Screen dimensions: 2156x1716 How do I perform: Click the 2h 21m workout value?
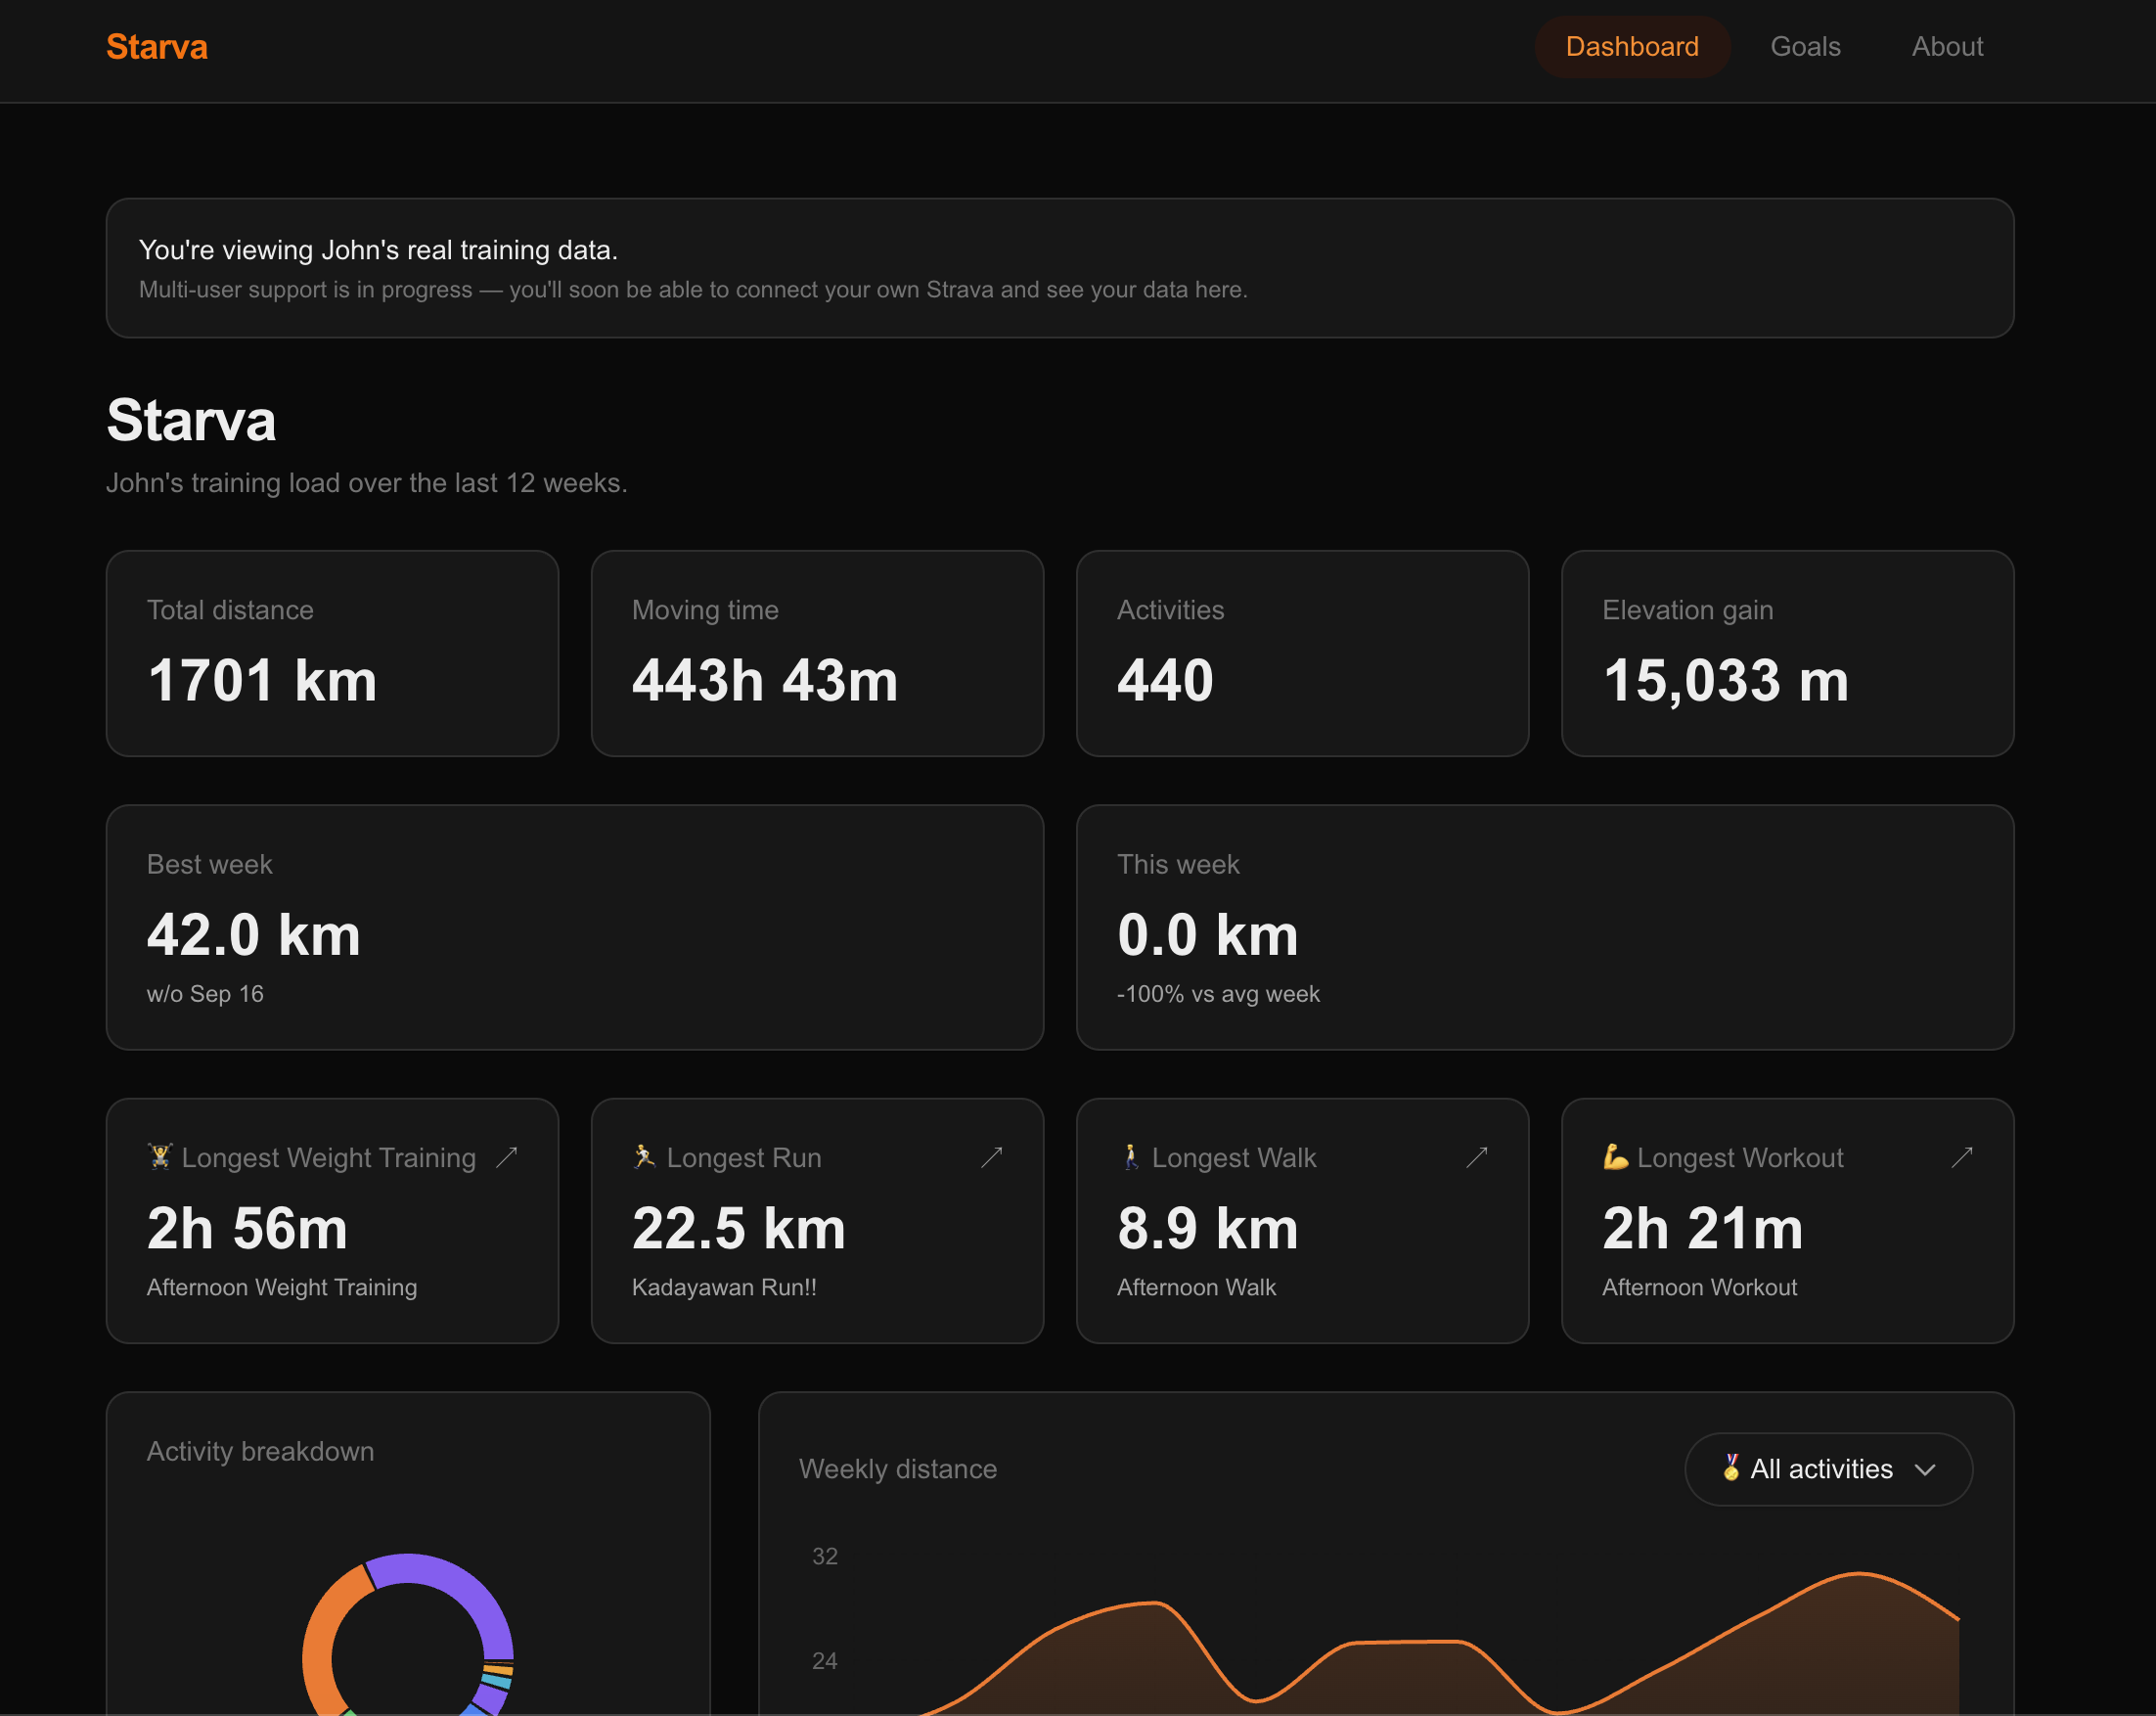(x=1702, y=1228)
